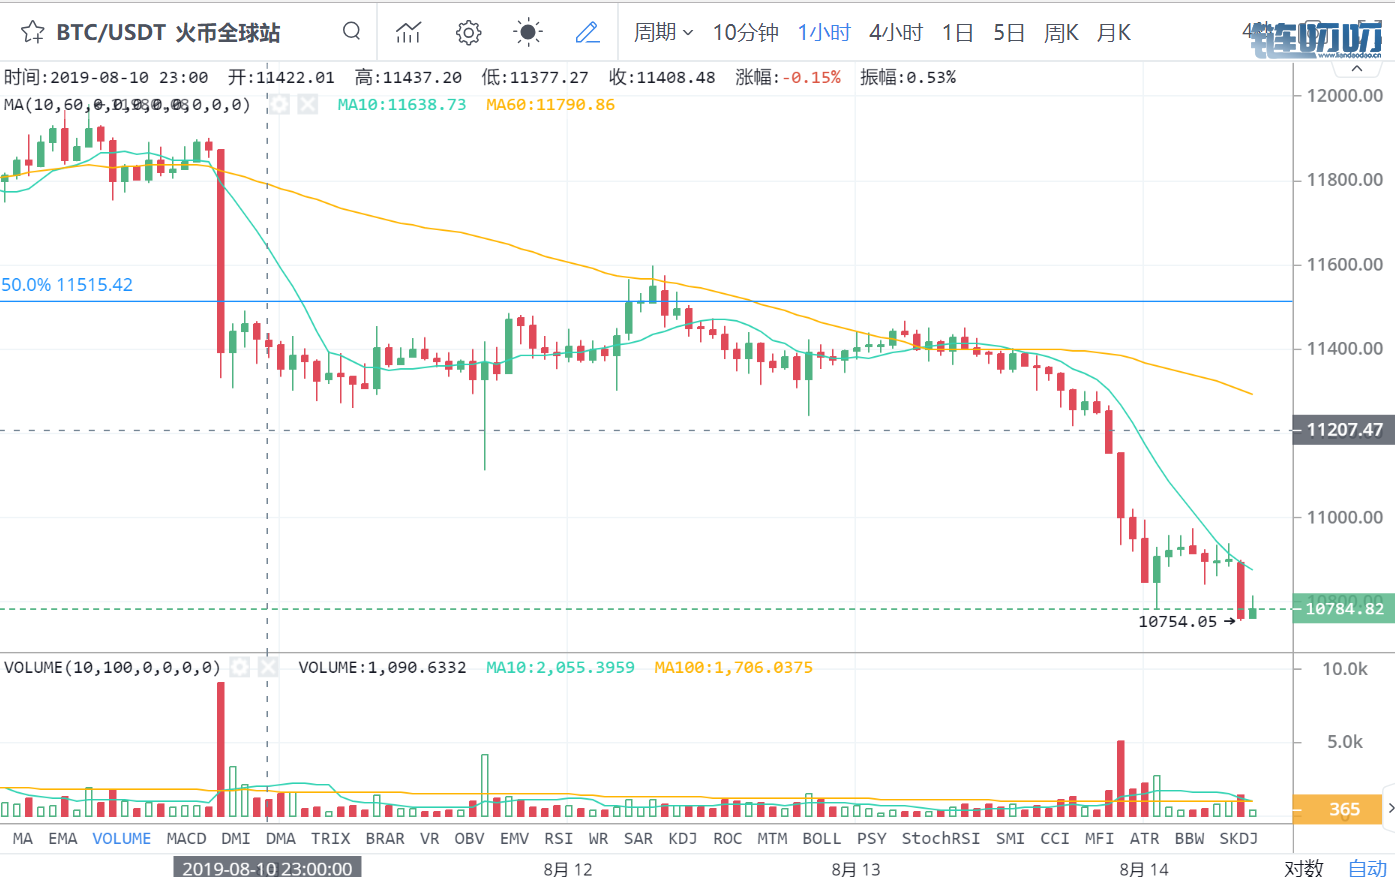Click the 8月 13 date on time axis
This screenshot has height=877, width=1395.
click(x=856, y=868)
